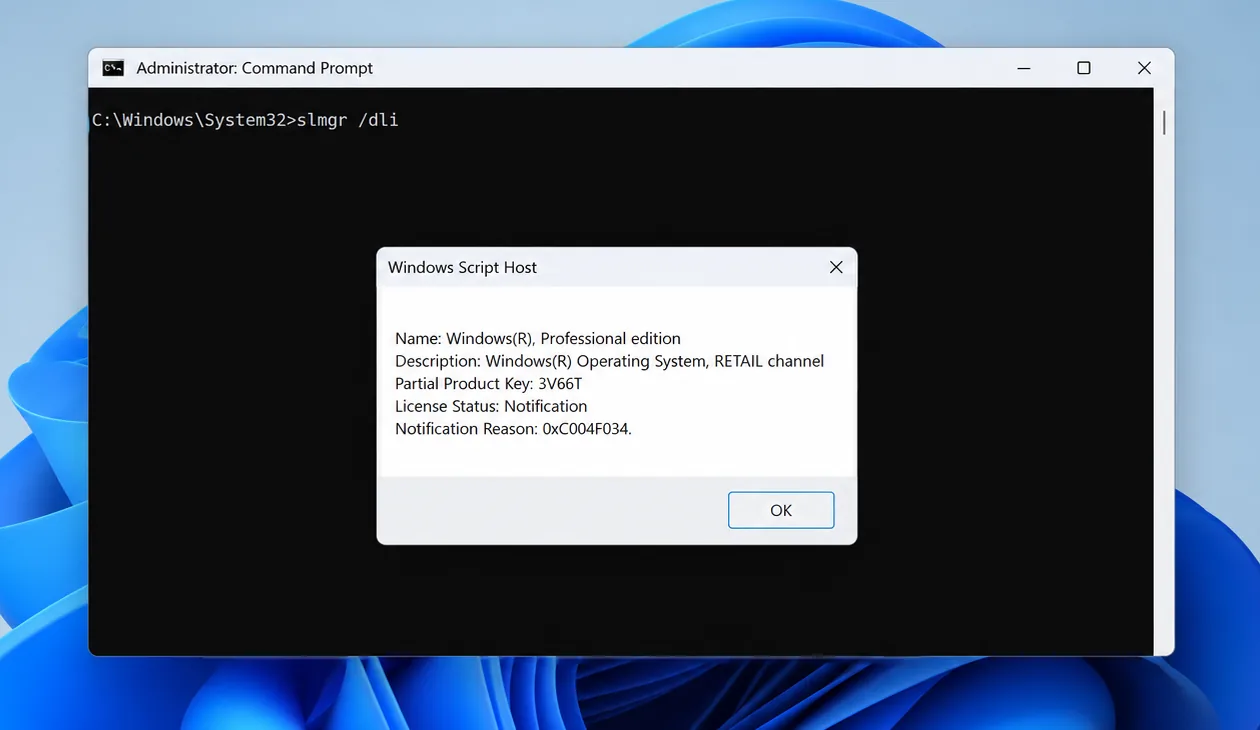This screenshot has width=1260, height=730.
Task: Click 'Partial Product Key: 3V66T' text
Action: tap(488, 384)
